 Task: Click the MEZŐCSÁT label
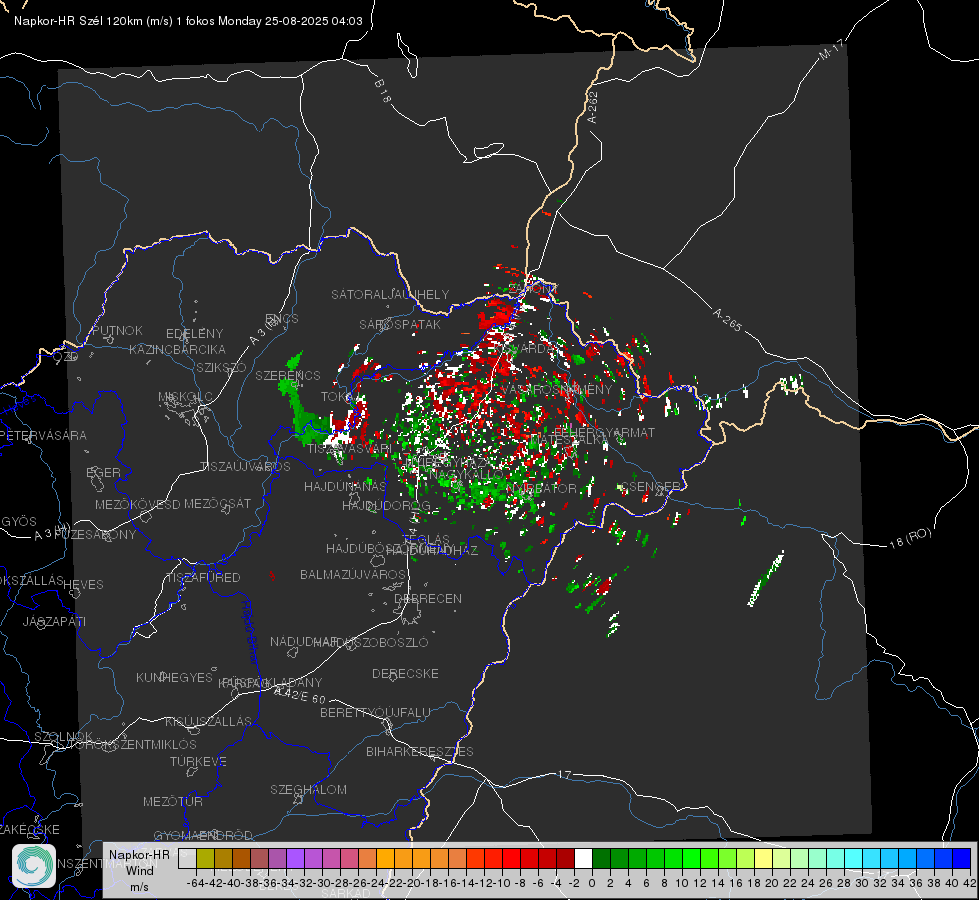217,503
